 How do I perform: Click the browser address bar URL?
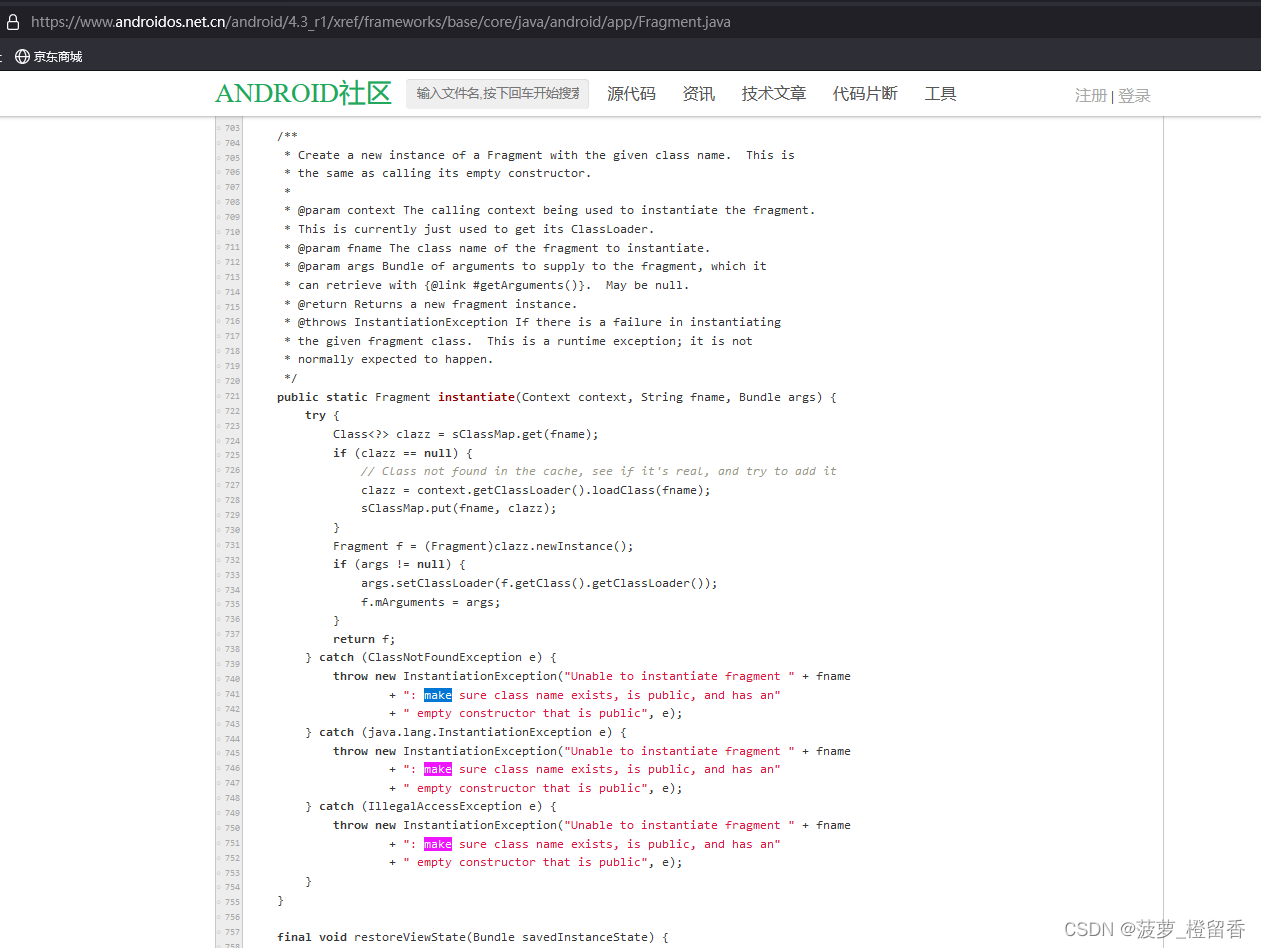380,21
